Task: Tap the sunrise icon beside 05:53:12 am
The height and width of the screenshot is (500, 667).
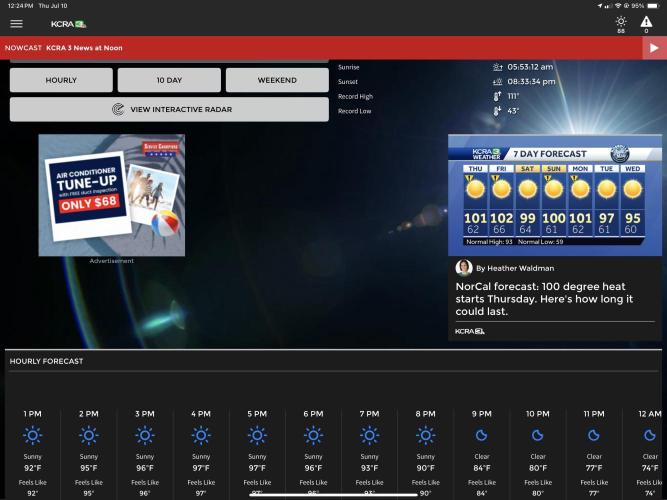Action: click(497, 67)
